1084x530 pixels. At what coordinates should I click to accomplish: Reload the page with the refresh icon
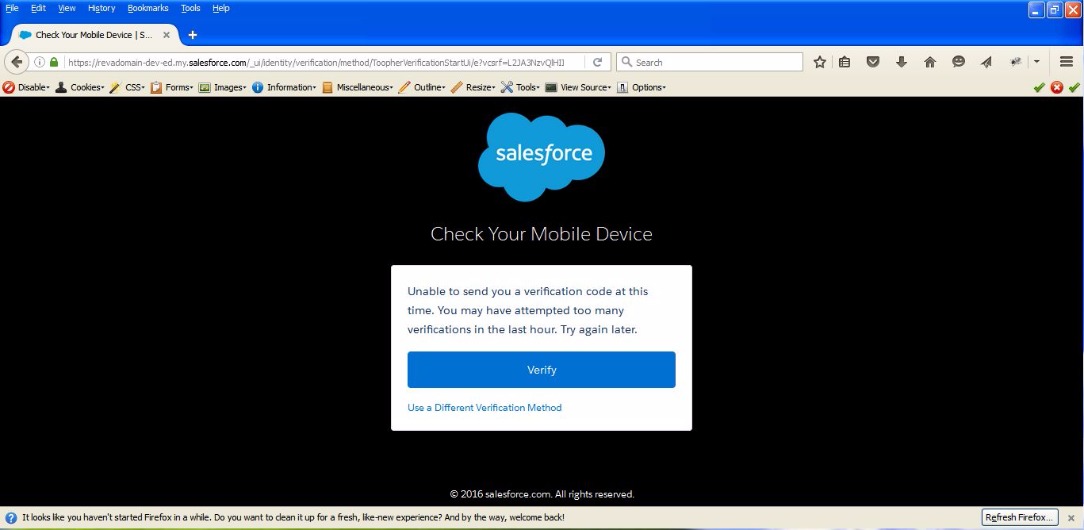597,62
